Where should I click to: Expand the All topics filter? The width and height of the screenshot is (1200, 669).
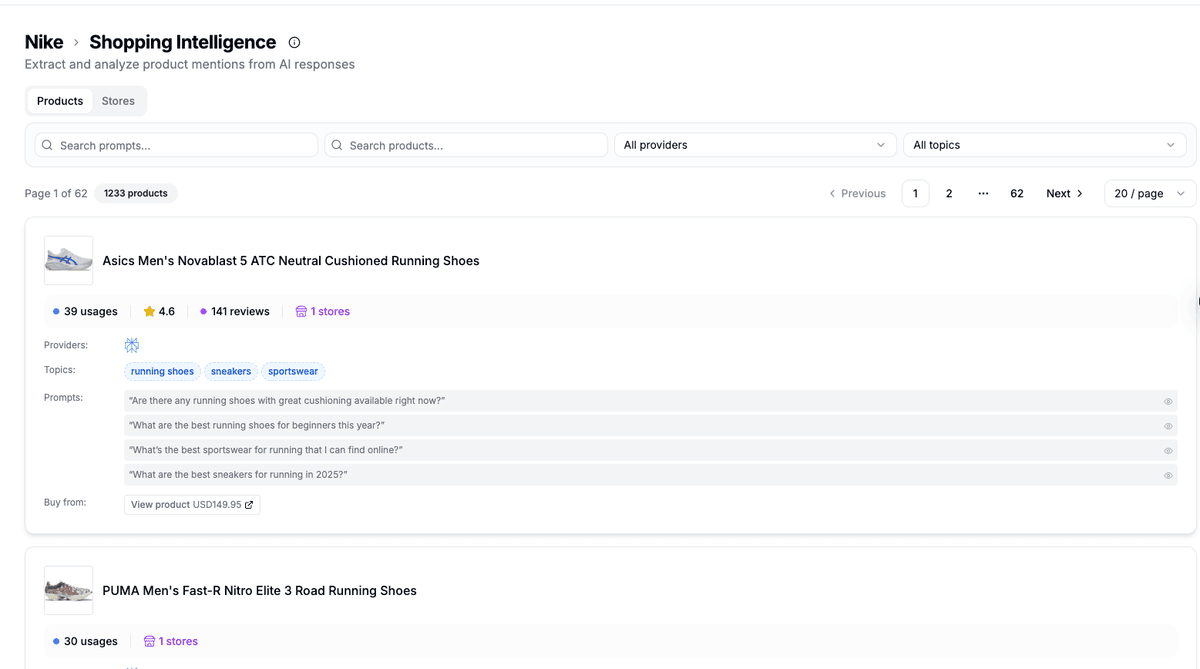coord(1044,145)
